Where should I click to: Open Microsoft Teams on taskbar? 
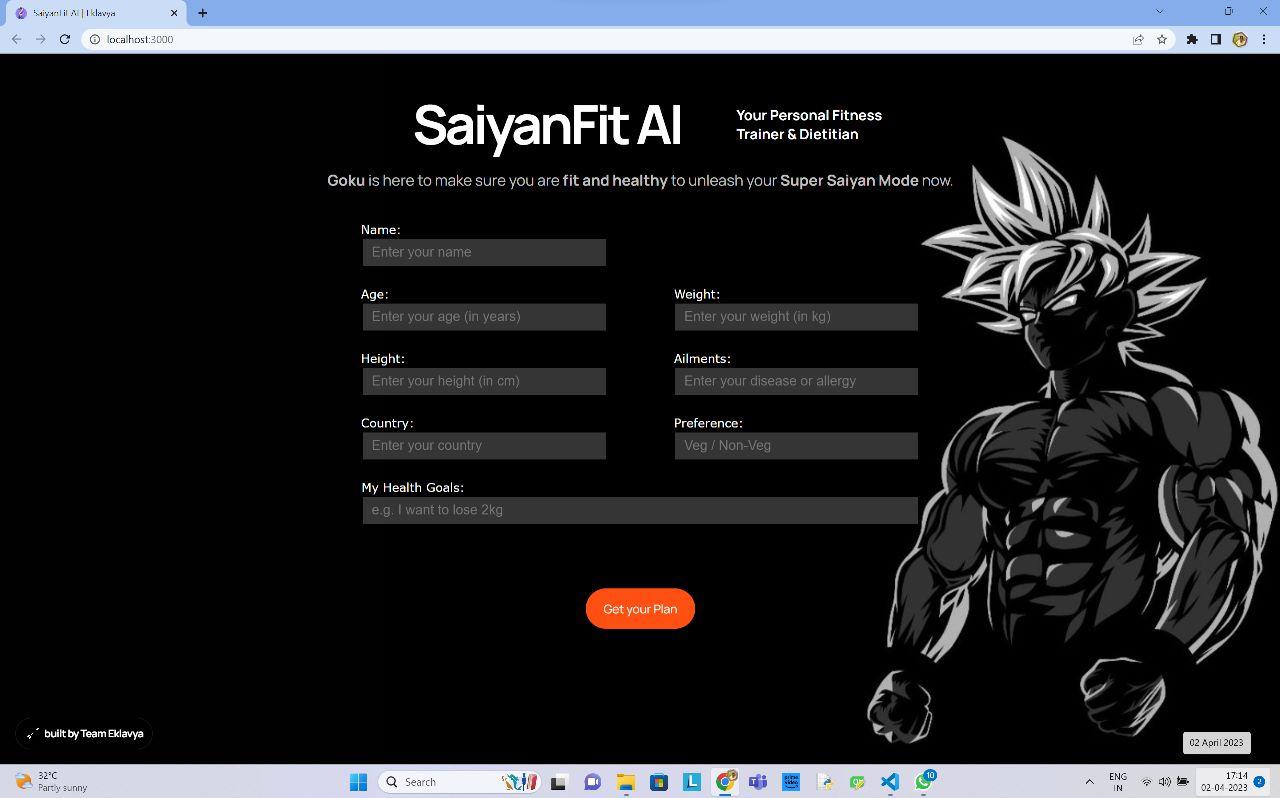(758, 782)
